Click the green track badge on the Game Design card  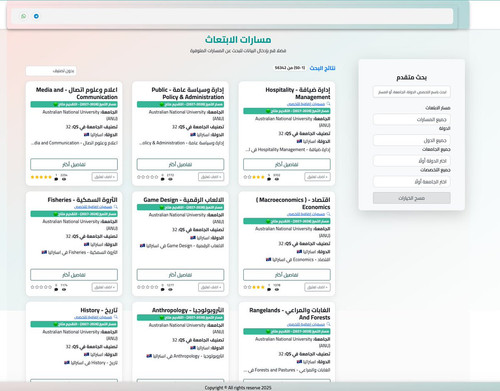tap(180, 207)
